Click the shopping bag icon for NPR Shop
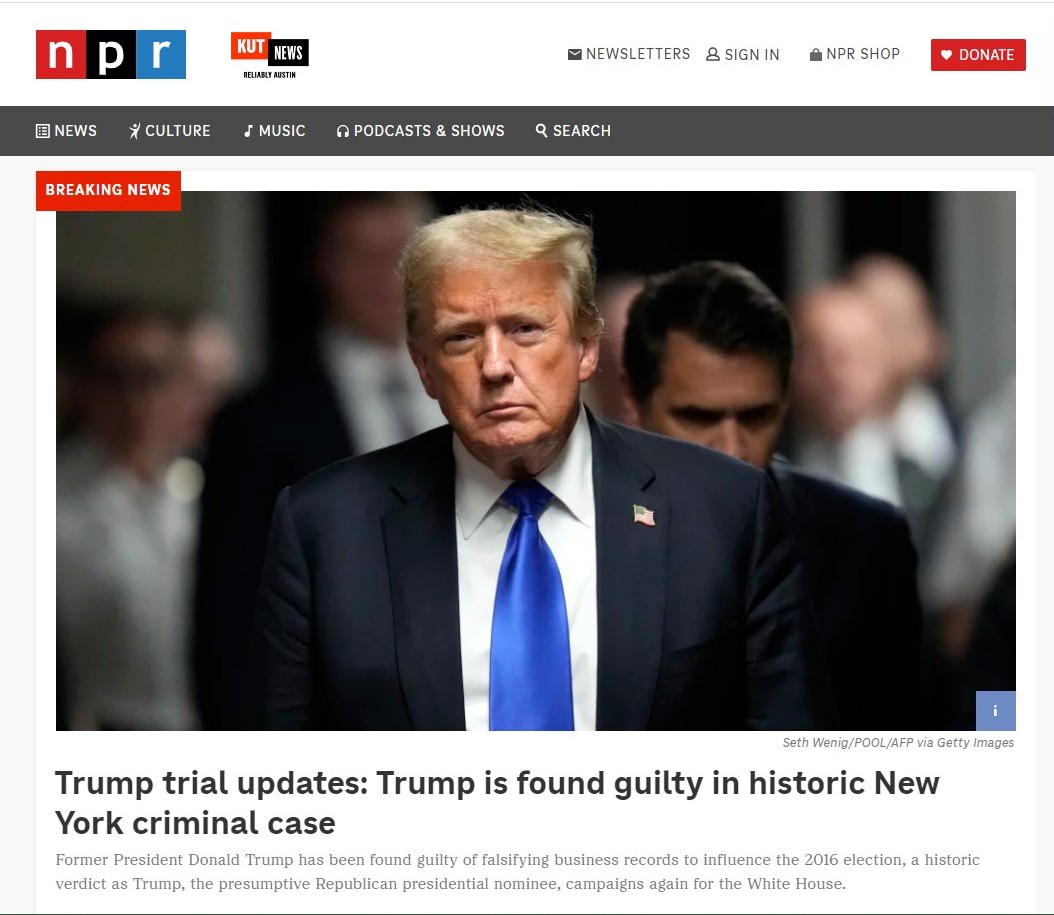 [x=815, y=54]
